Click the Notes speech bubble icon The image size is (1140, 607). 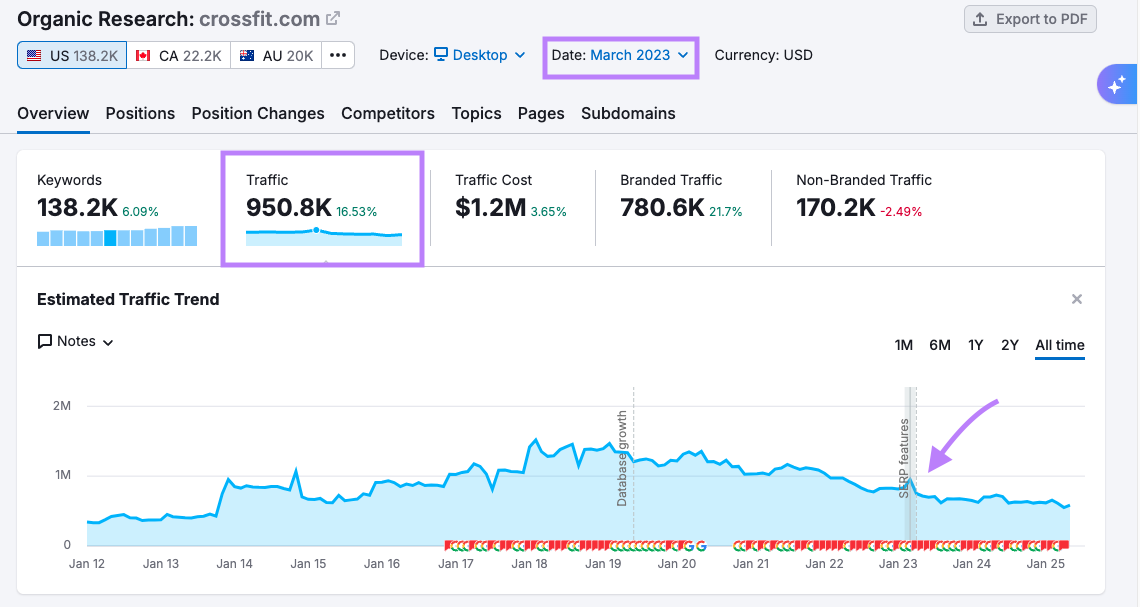45,341
